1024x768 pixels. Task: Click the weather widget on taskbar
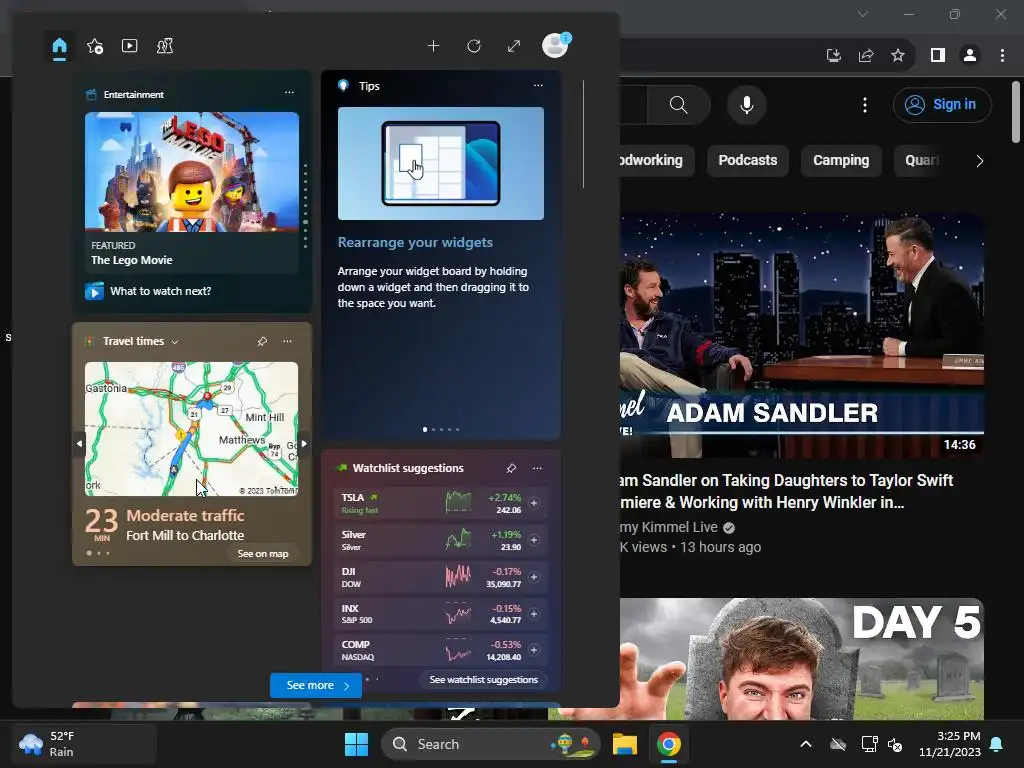[x=83, y=744]
